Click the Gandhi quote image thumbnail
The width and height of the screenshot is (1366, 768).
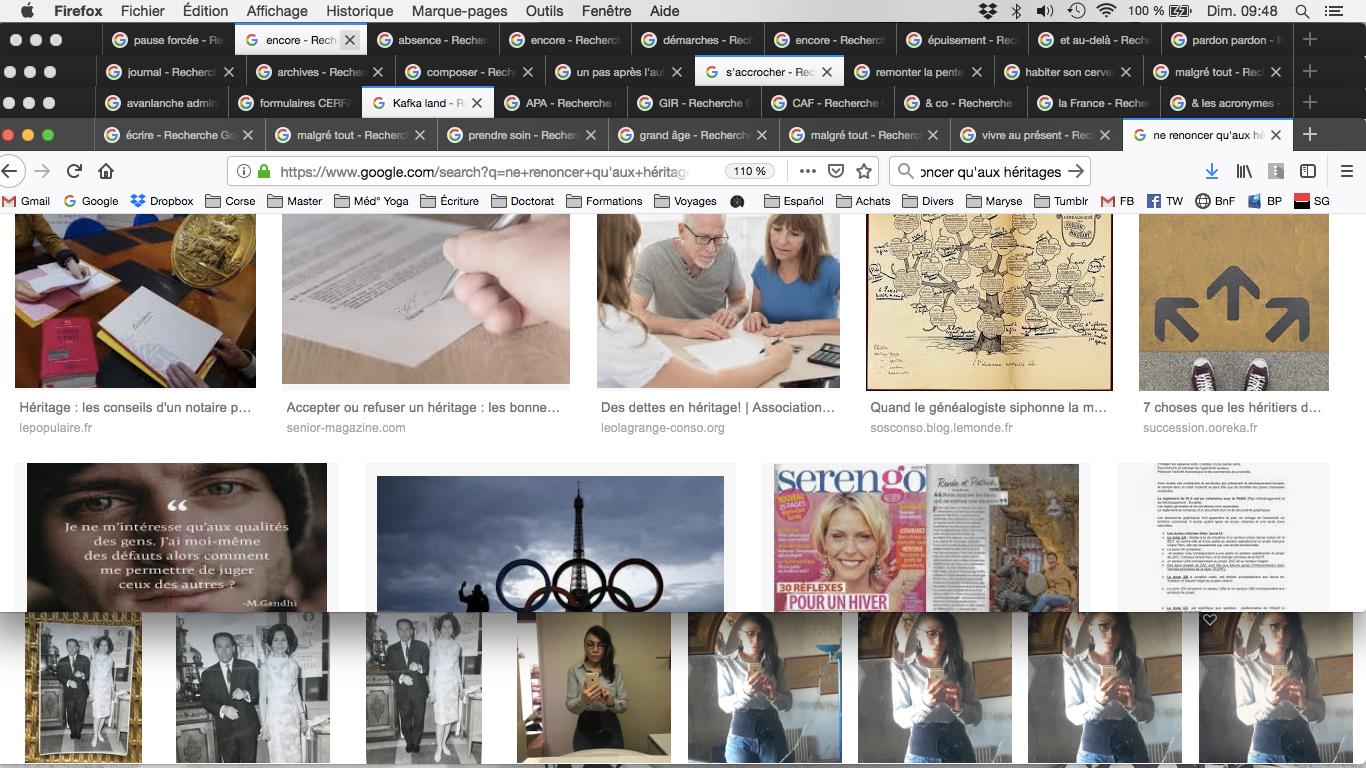coord(176,537)
